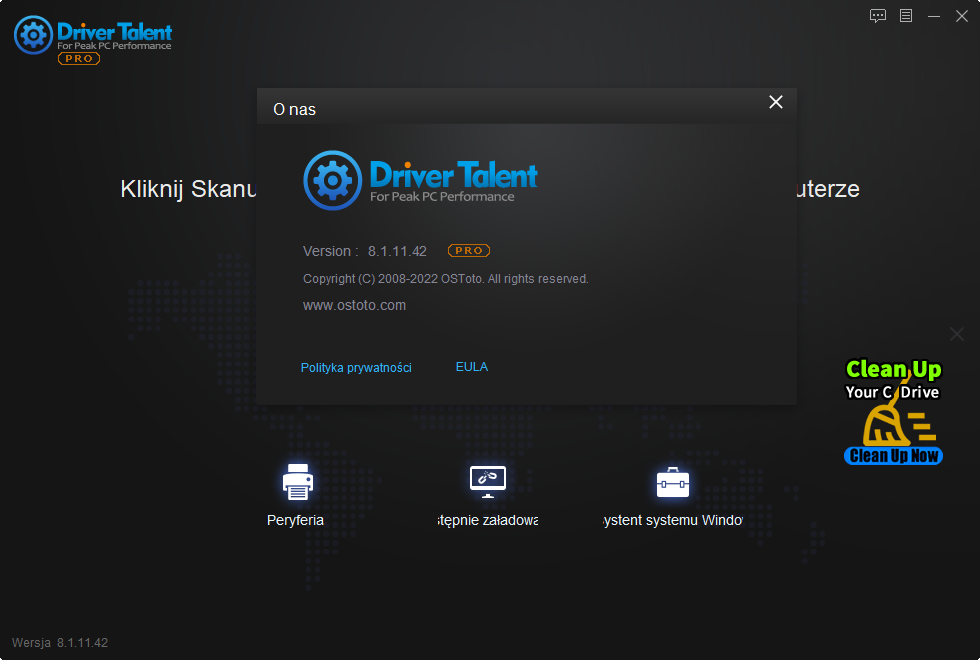
Task: Open the EULA link
Action: (x=472, y=367)
